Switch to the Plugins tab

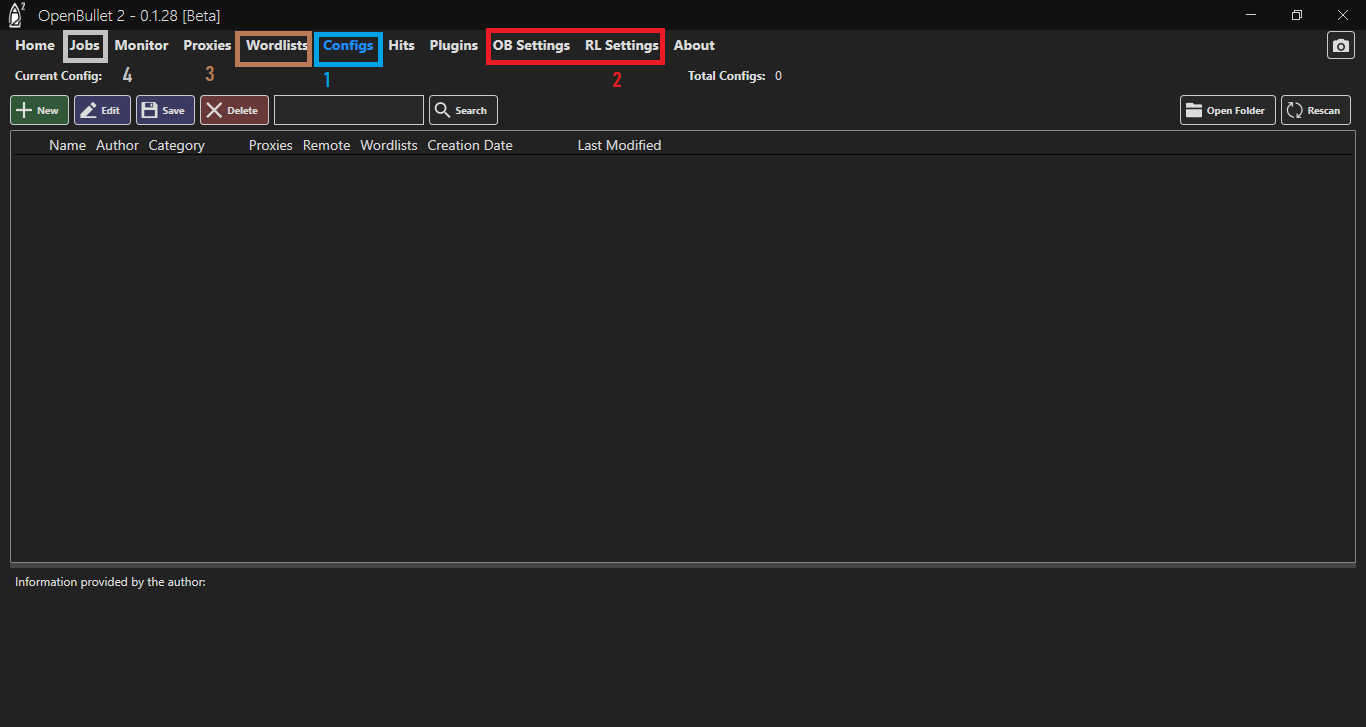pos(454,45)
